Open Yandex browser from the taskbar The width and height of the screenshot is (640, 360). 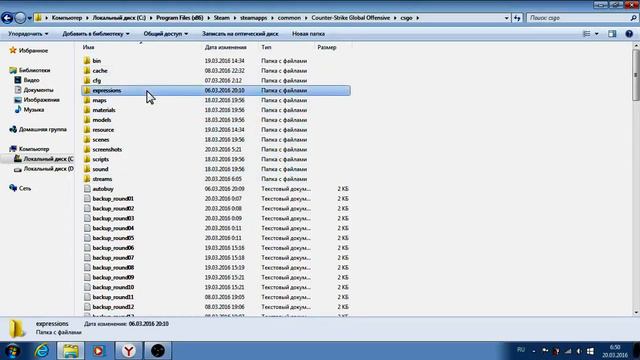coord(129,351)
